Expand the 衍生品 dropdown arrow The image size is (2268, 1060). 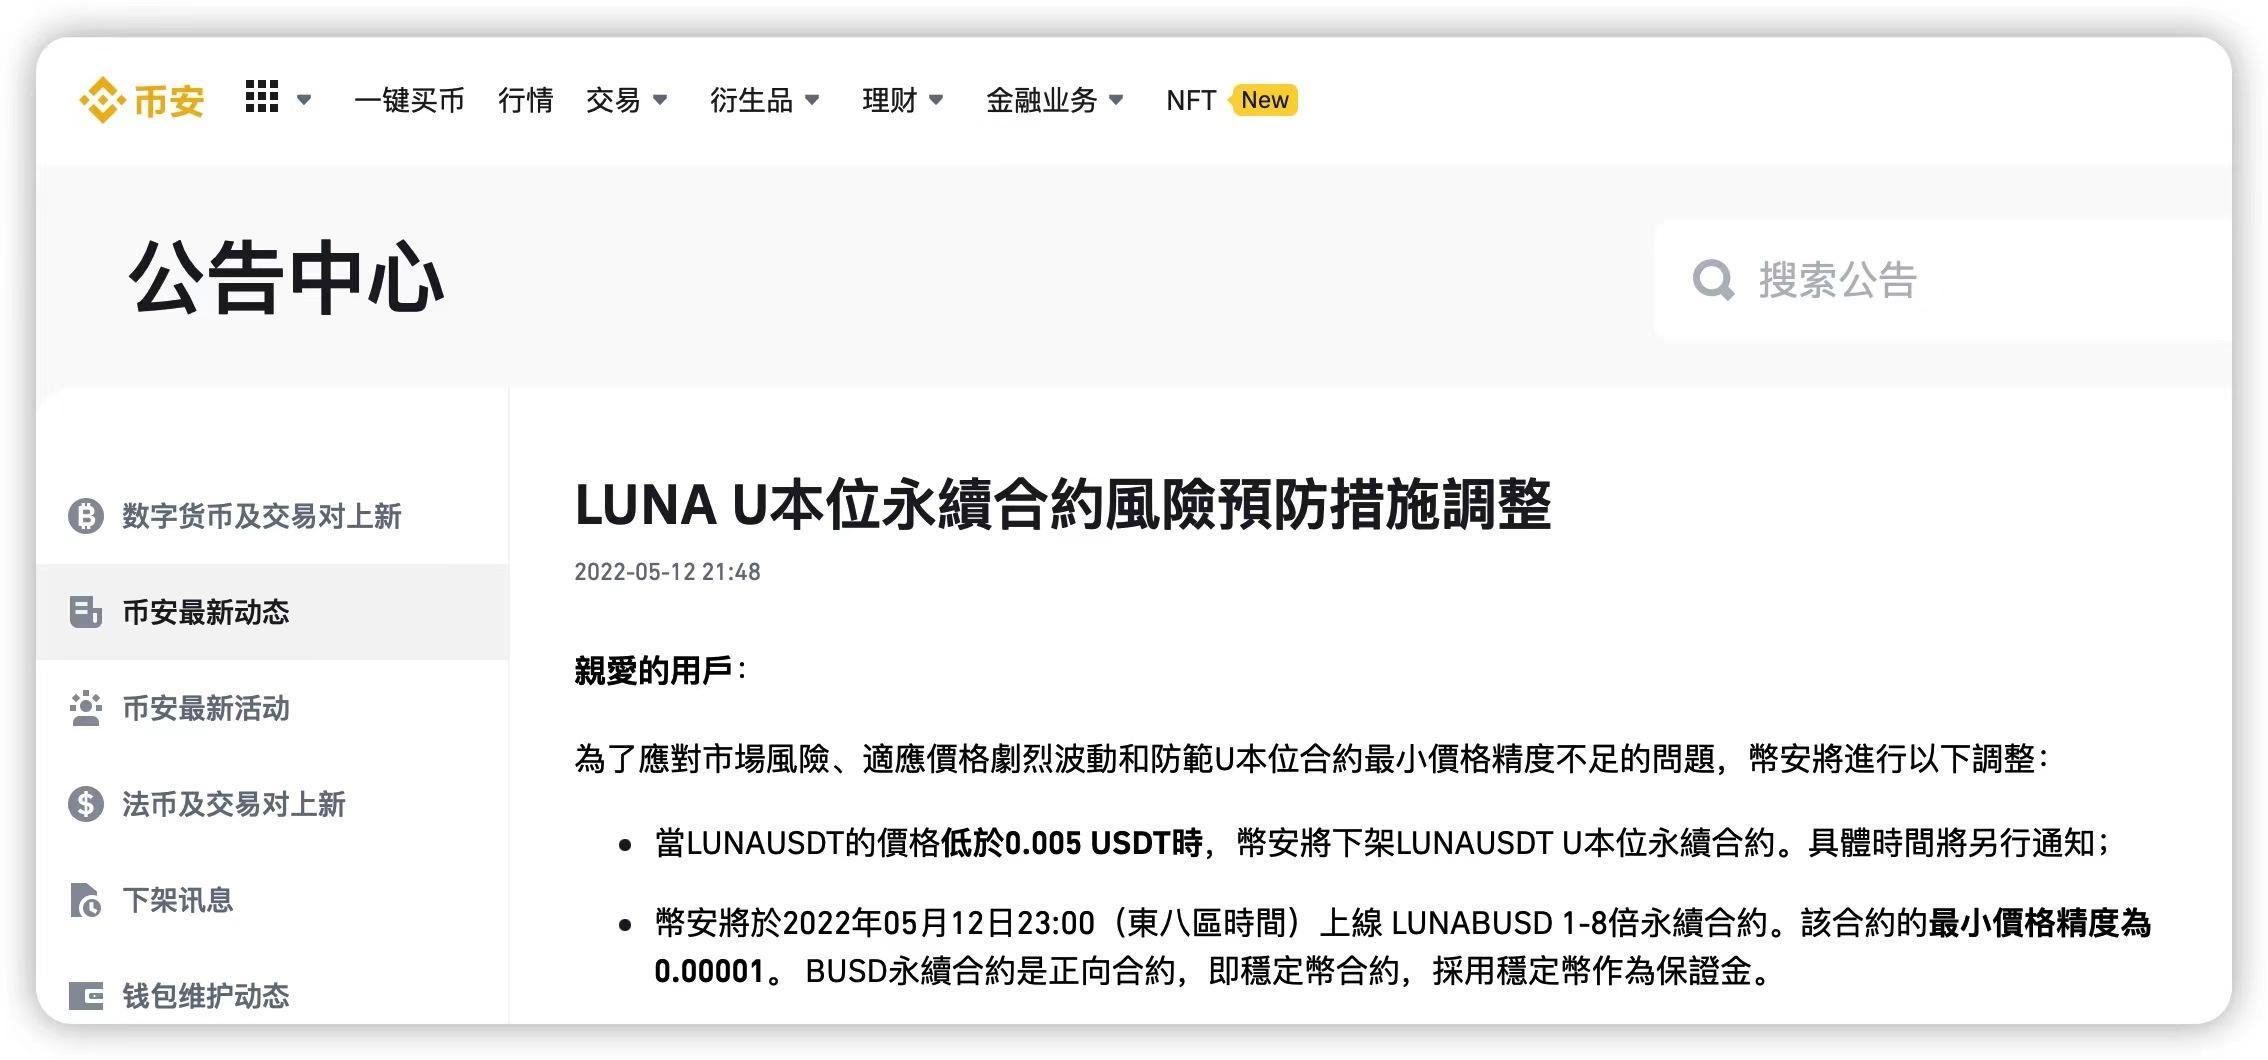(x=812, y=100)
